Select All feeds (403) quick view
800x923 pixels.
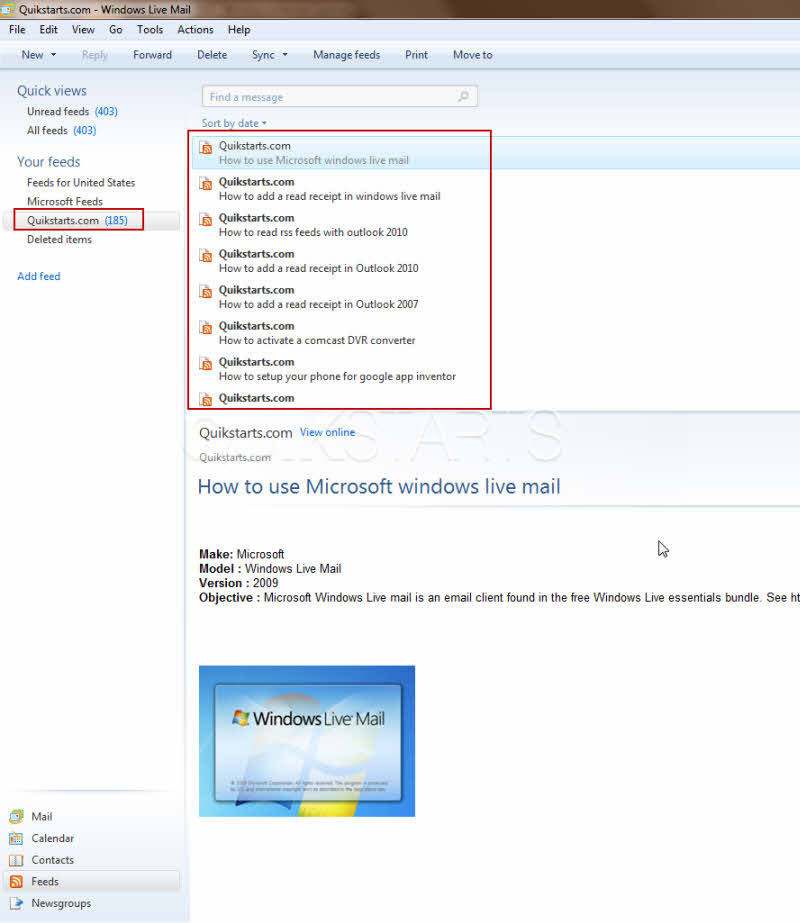coord(61,130)
